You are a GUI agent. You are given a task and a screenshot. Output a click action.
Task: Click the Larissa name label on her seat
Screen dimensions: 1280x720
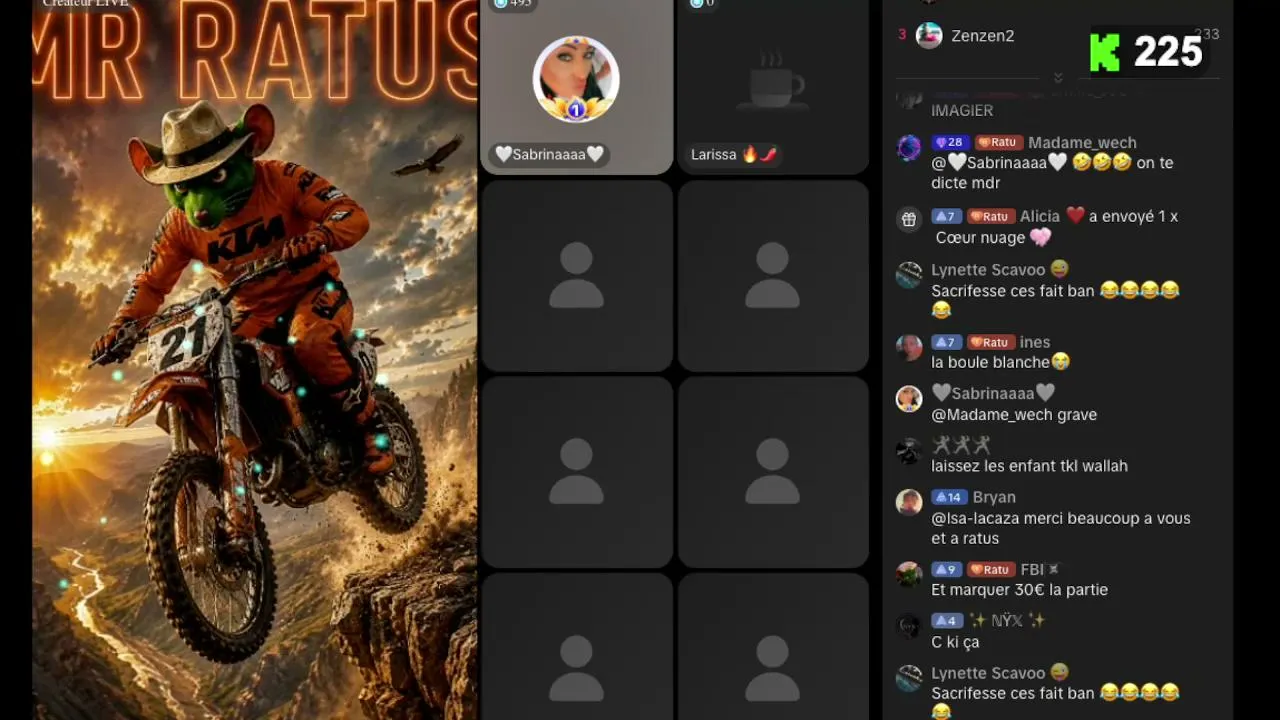tap(734, 155)
